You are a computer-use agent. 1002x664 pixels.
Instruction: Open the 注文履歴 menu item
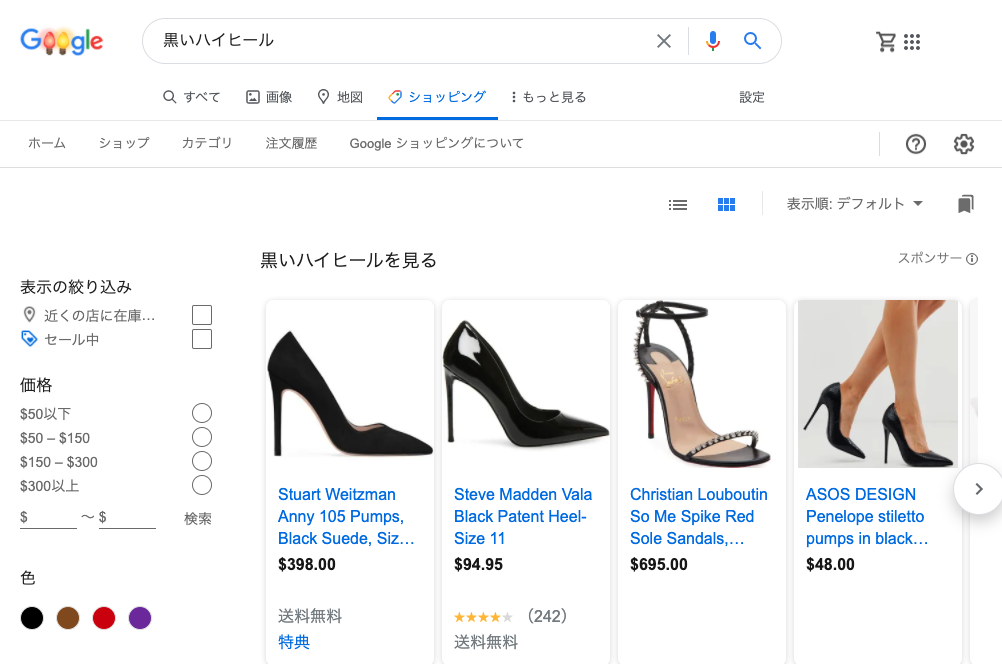[290, 144]
